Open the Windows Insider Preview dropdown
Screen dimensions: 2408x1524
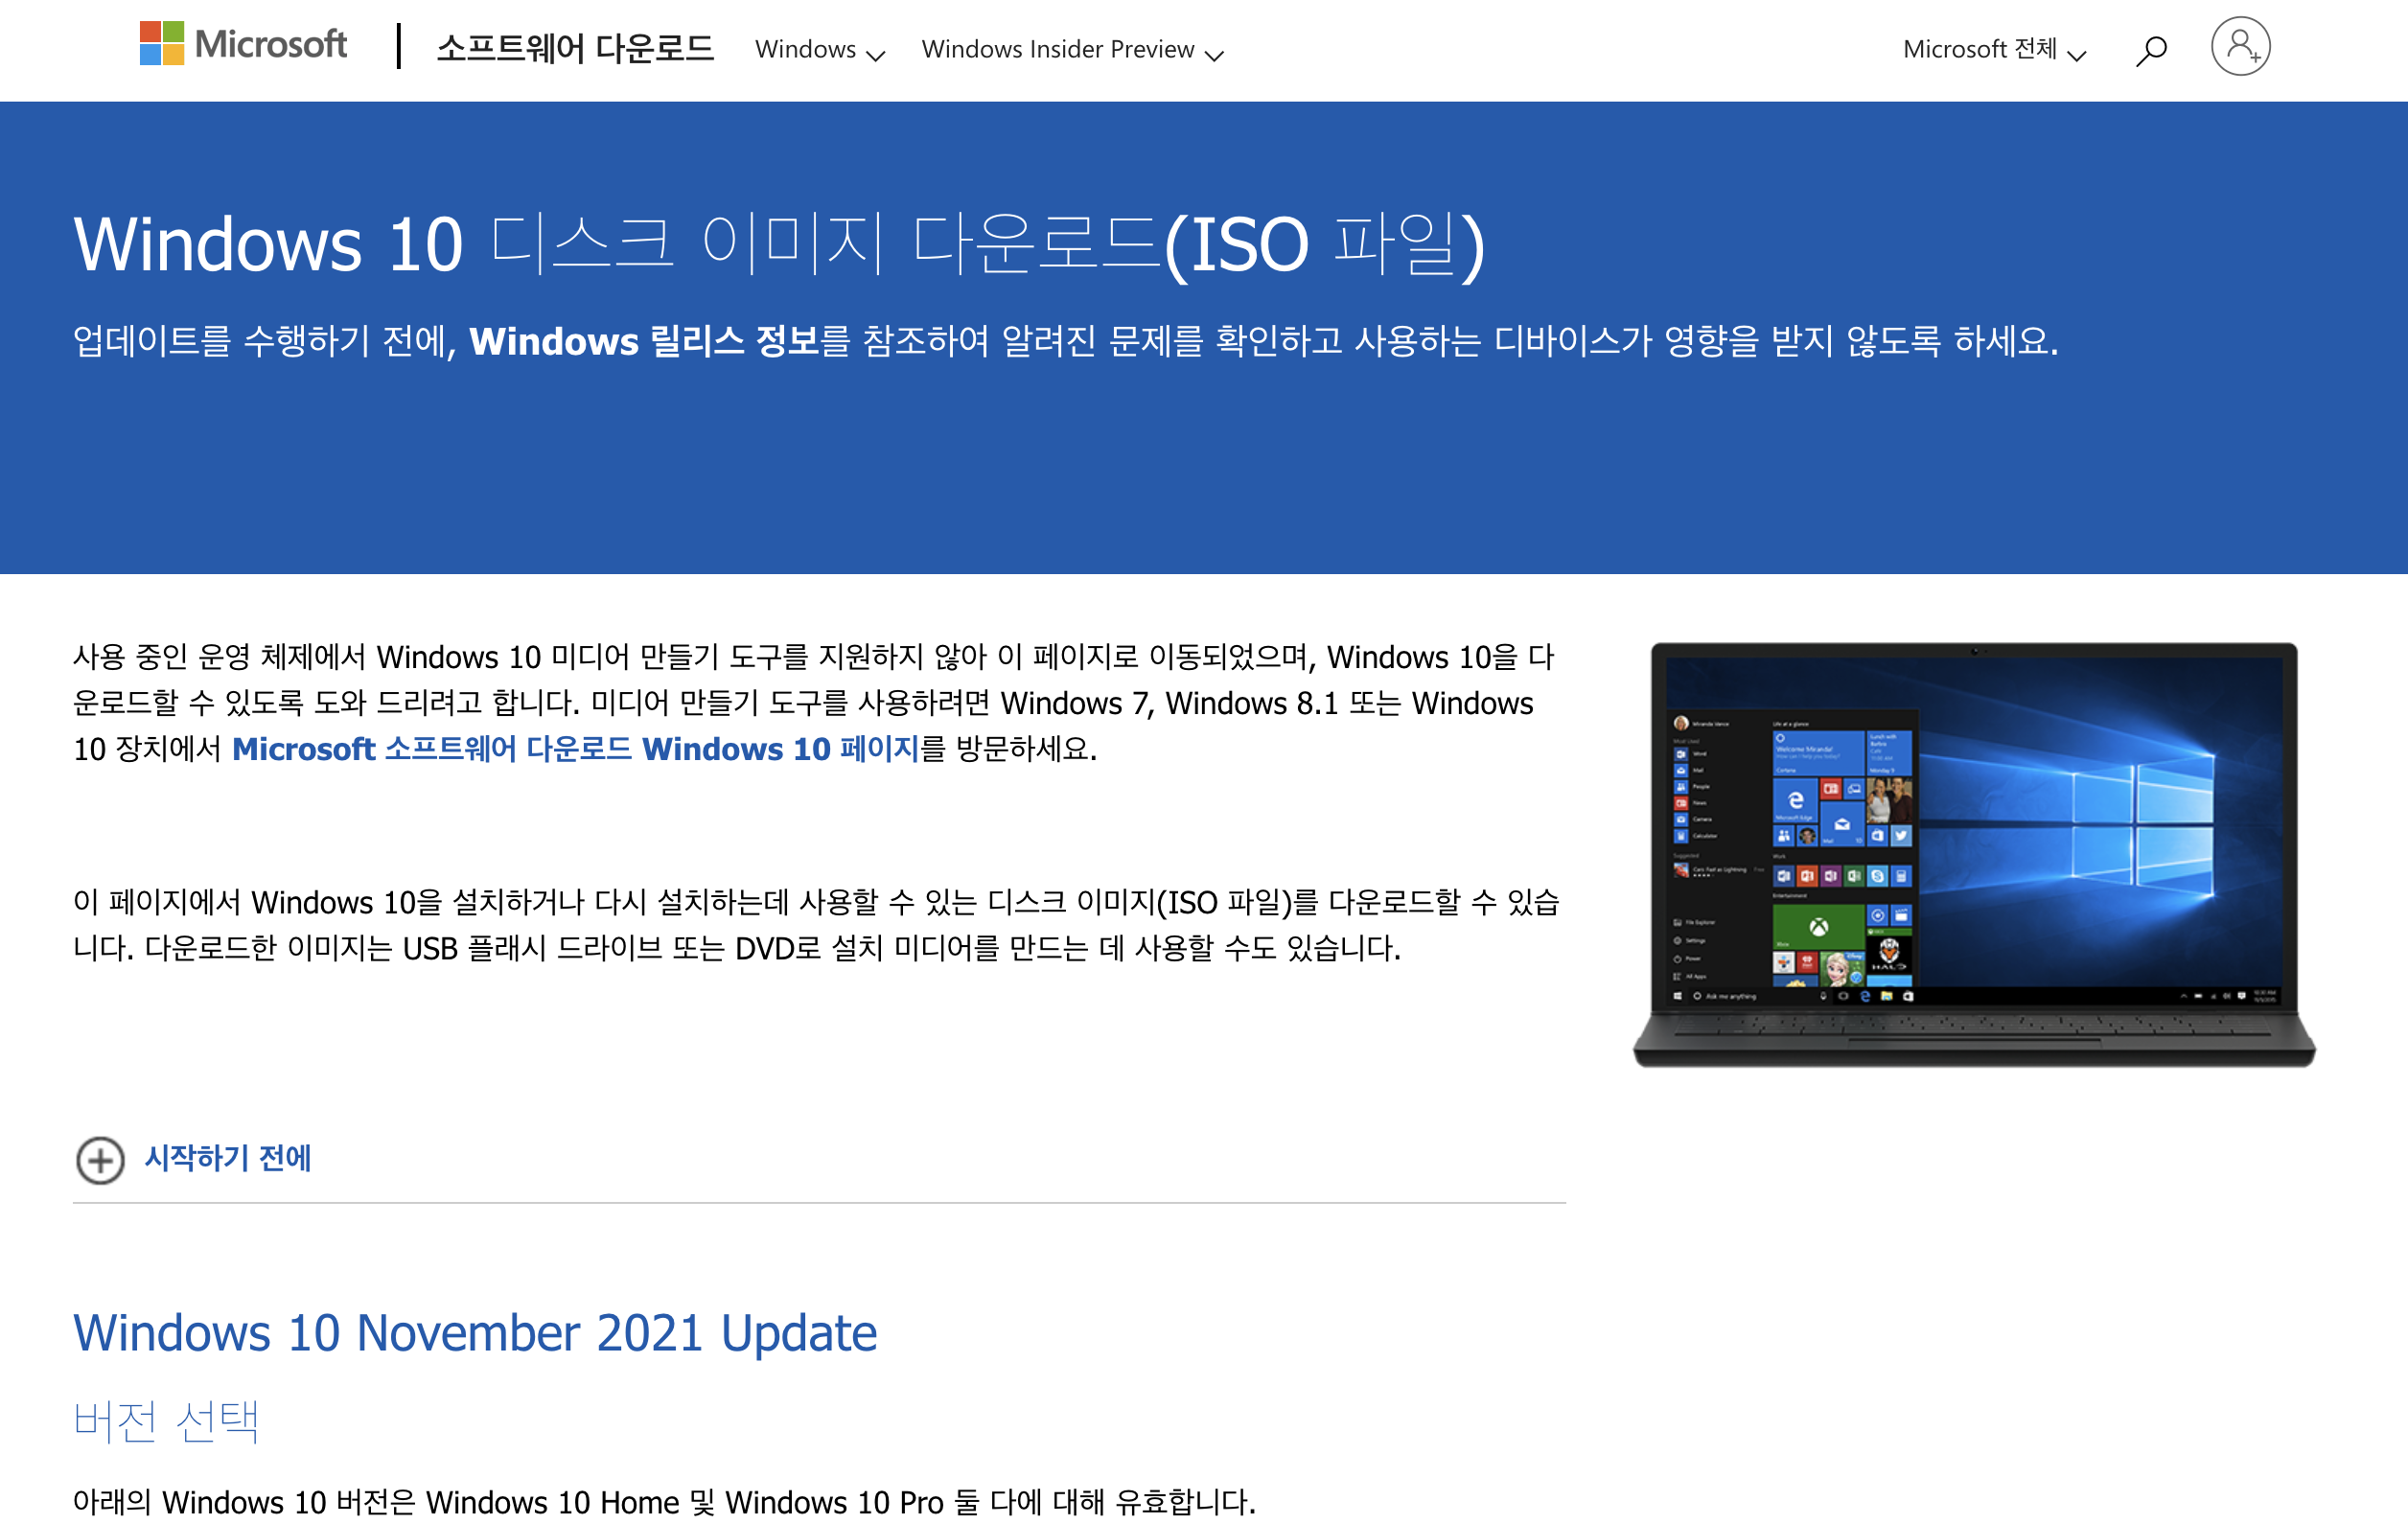1072,50
